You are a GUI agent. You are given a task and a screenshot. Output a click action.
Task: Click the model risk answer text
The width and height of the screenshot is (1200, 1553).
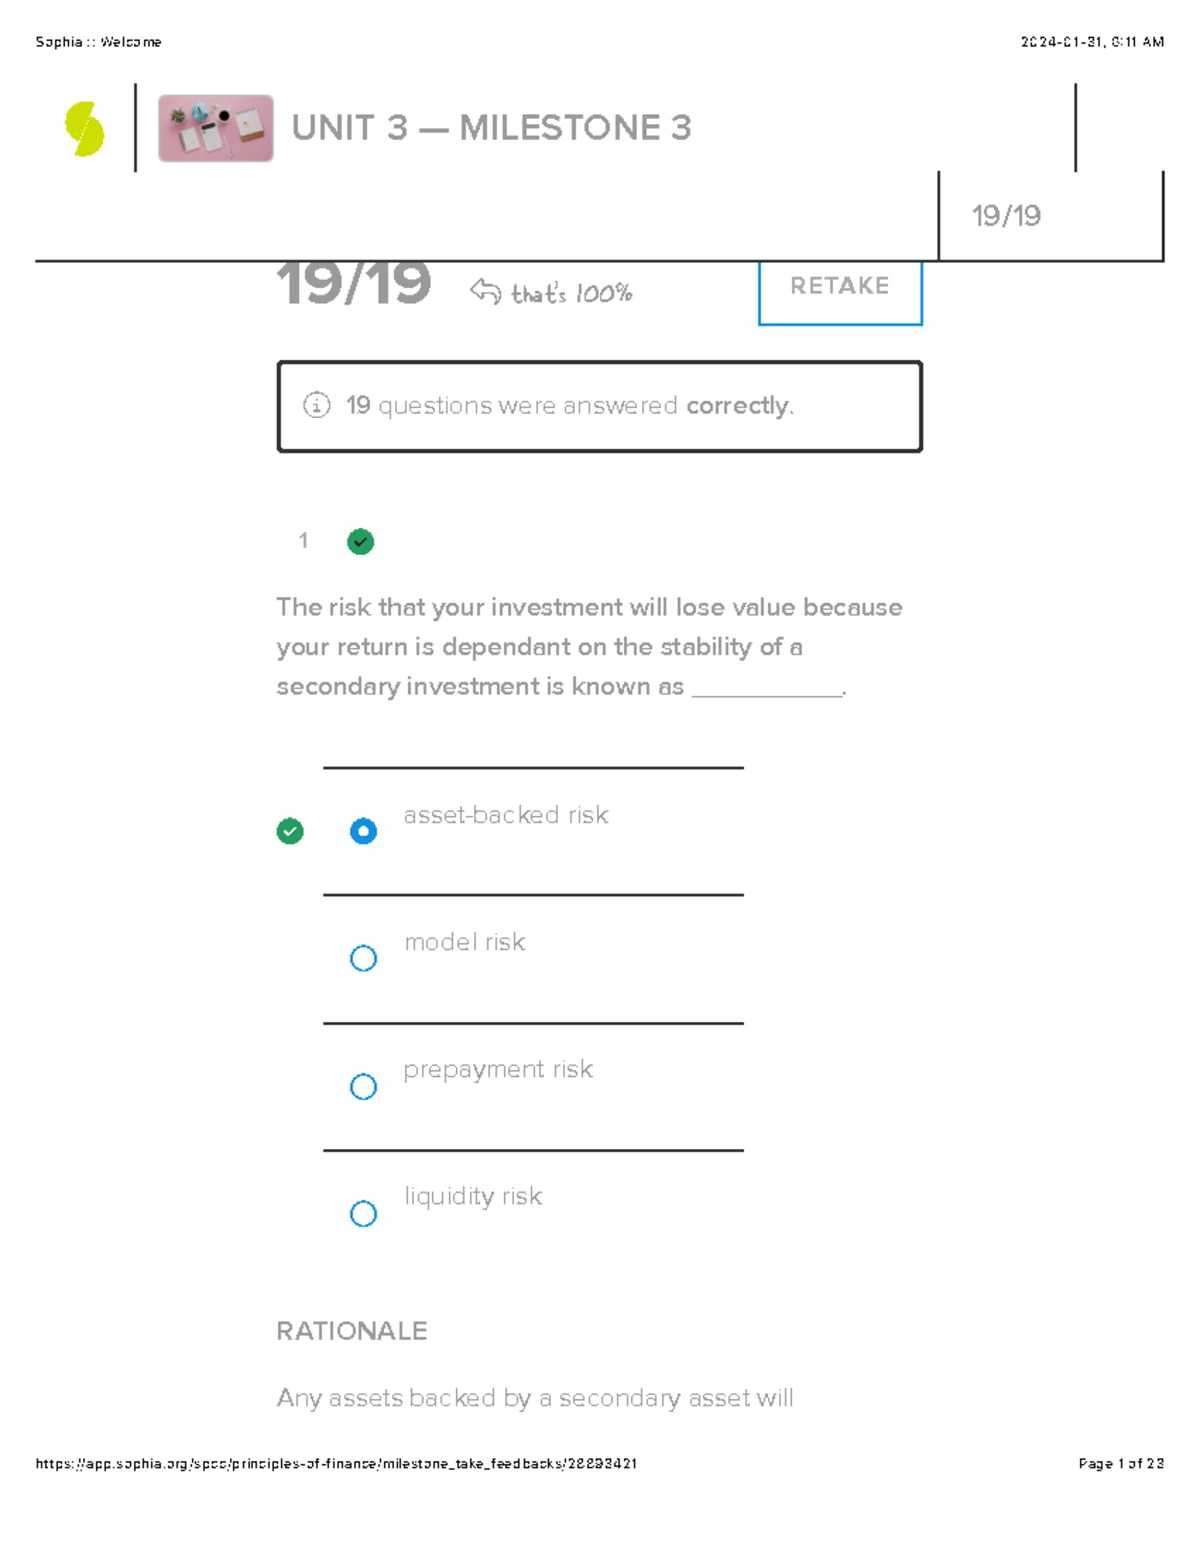pyautogui.click(x=464, y=942)
